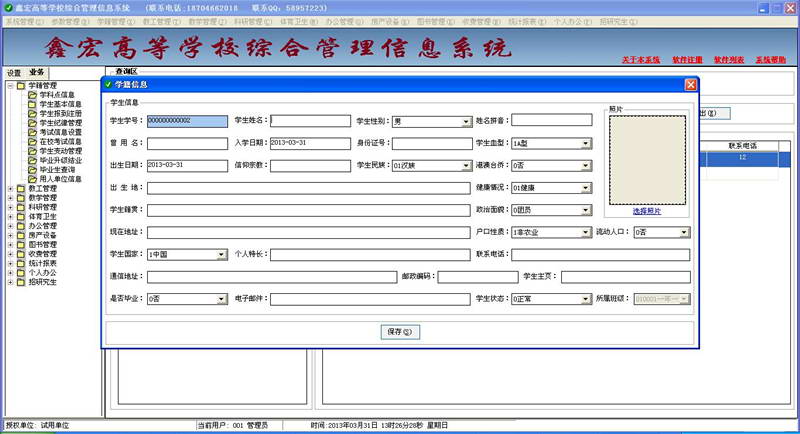Screen dimensions: 800x434
Task: Click the 学生姓名 input field
Action: [x=311, y=121]
